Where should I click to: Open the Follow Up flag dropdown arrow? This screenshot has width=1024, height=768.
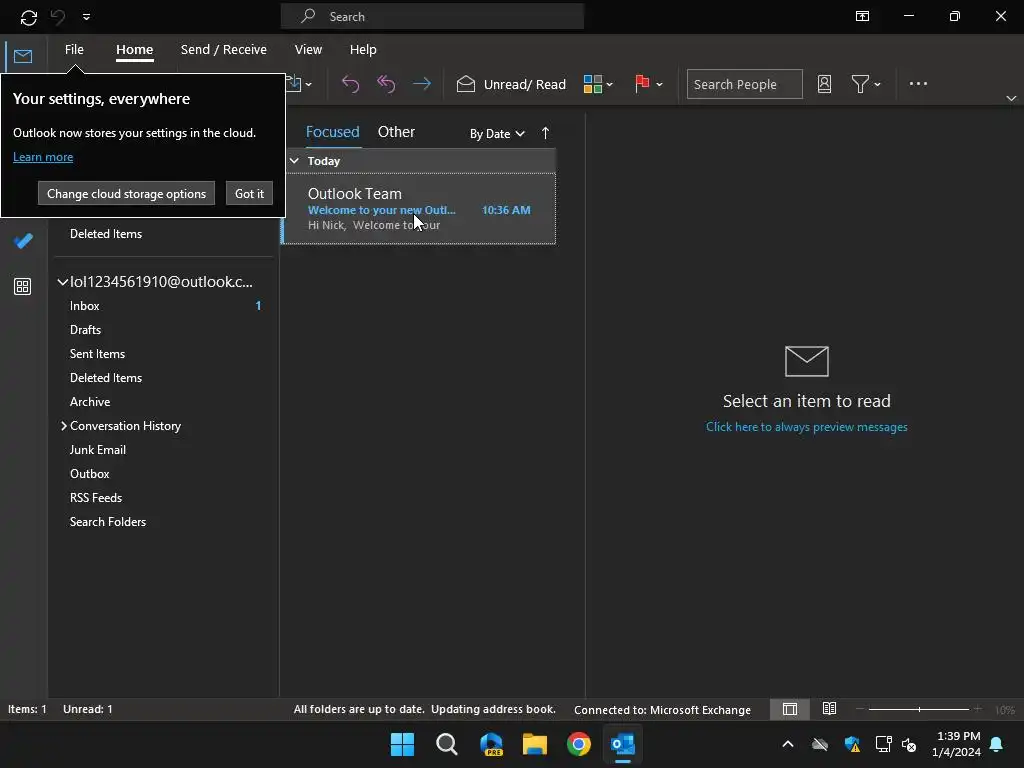click(x=660, y=84)
